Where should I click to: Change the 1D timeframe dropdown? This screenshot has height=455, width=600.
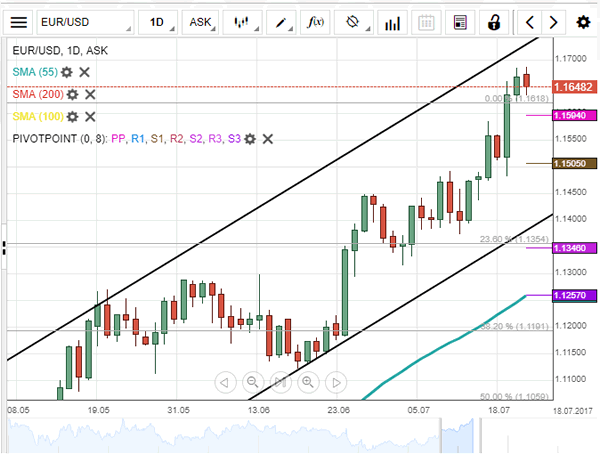click(158, 23)
